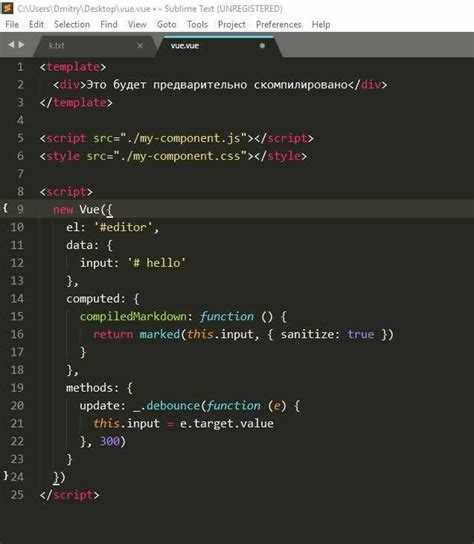Close the k.txt tab
This screenshot has width=474, height=544.
pyautogui.click(x=140, y=45)
